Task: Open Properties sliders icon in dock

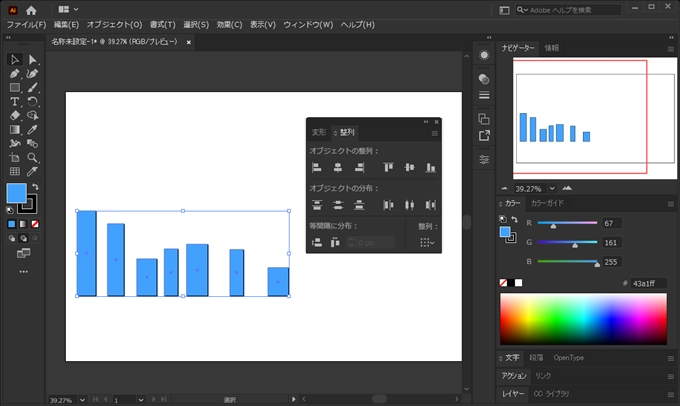Action: coord(484,160)
